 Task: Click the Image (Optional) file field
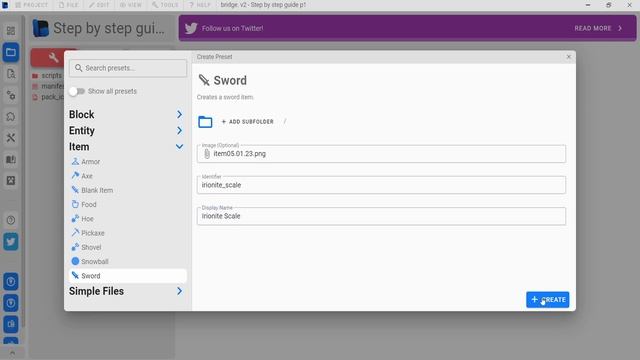click(381, 154)
